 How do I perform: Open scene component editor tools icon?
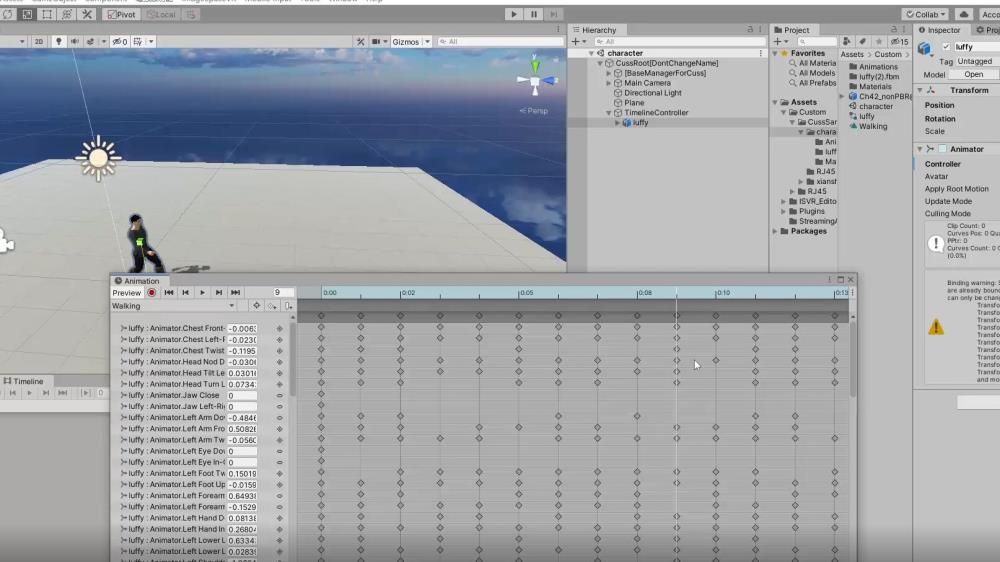click(x=360, y=41)
